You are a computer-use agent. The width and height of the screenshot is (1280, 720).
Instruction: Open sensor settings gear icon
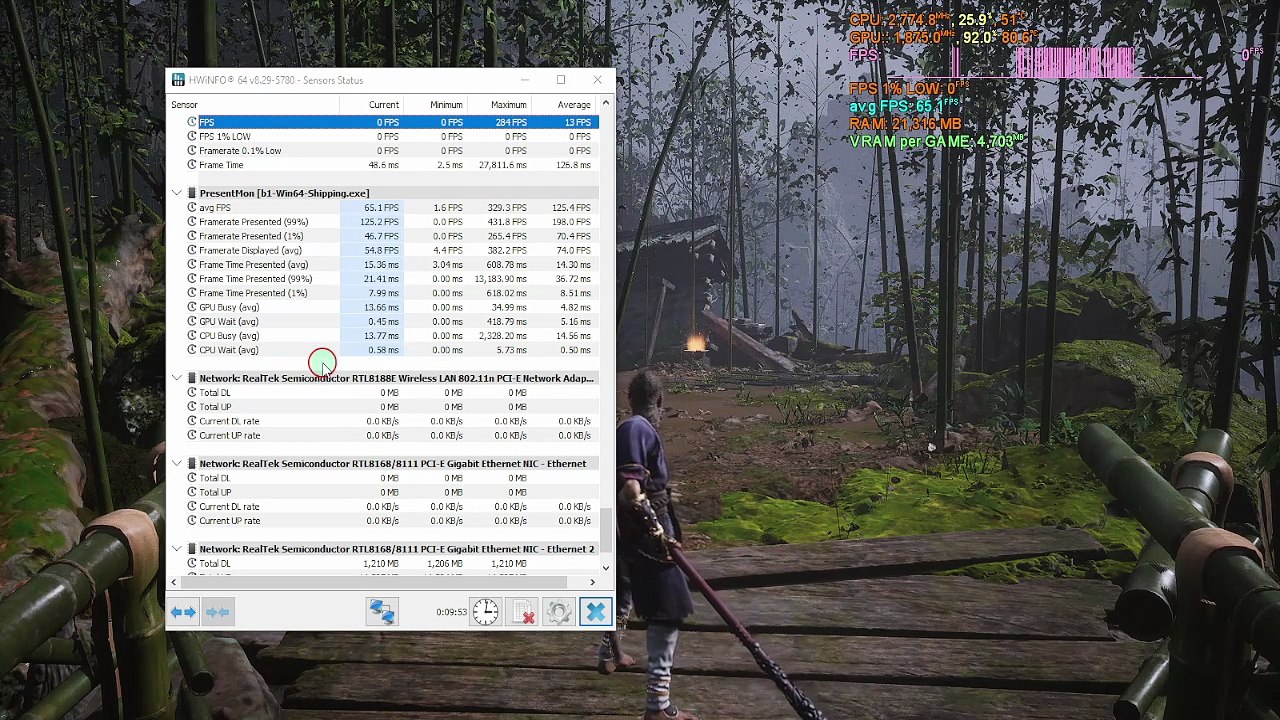(559, 612)
